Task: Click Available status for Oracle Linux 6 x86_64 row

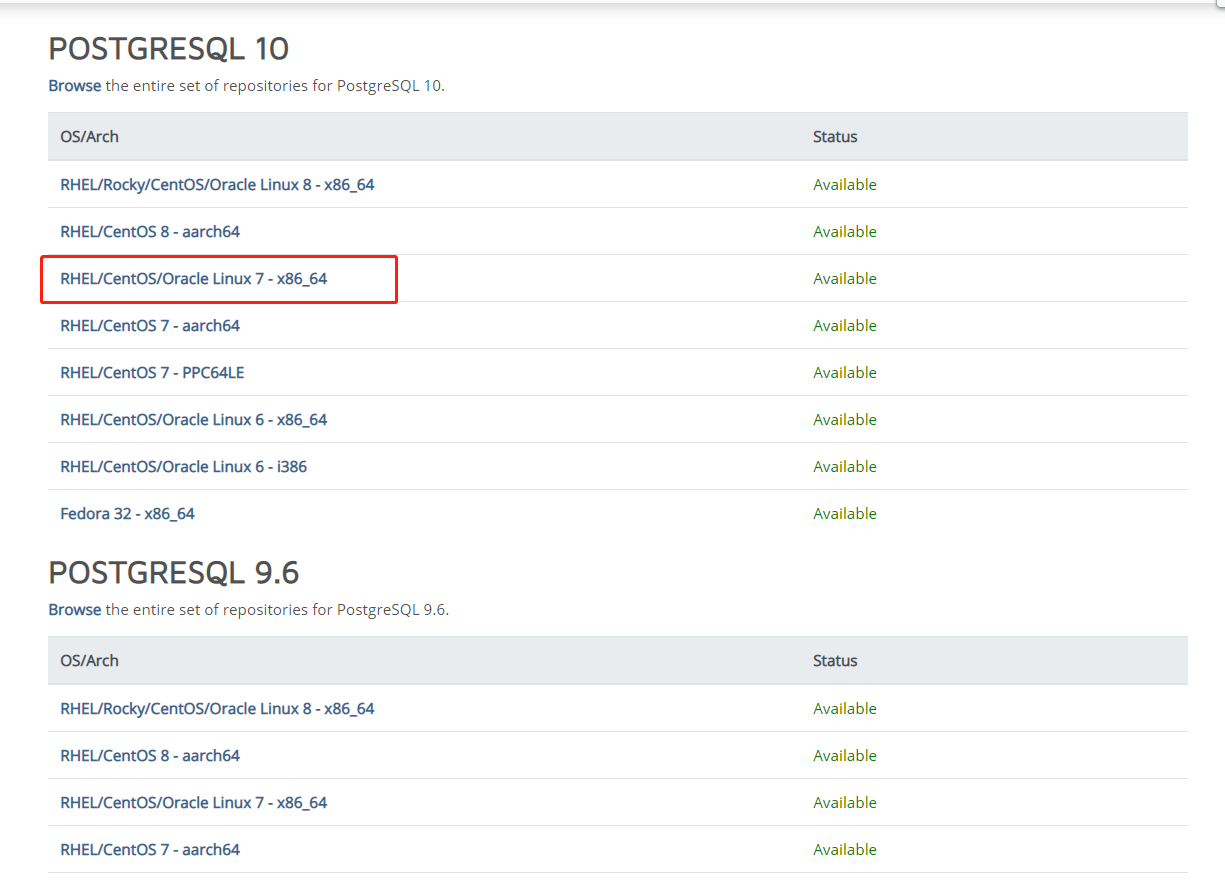Action: (x=845, y=420)
